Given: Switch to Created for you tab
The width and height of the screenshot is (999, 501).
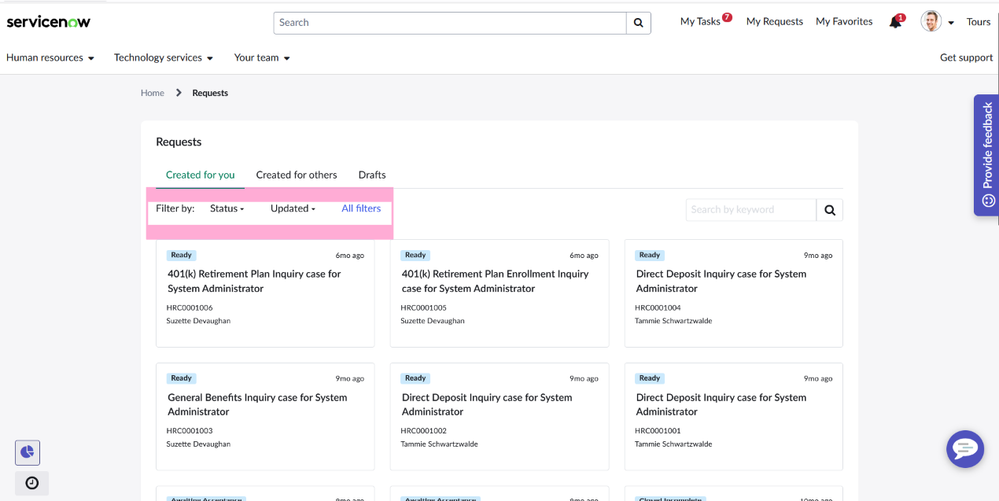Looking at the screenshot, I should coord(200,175).
